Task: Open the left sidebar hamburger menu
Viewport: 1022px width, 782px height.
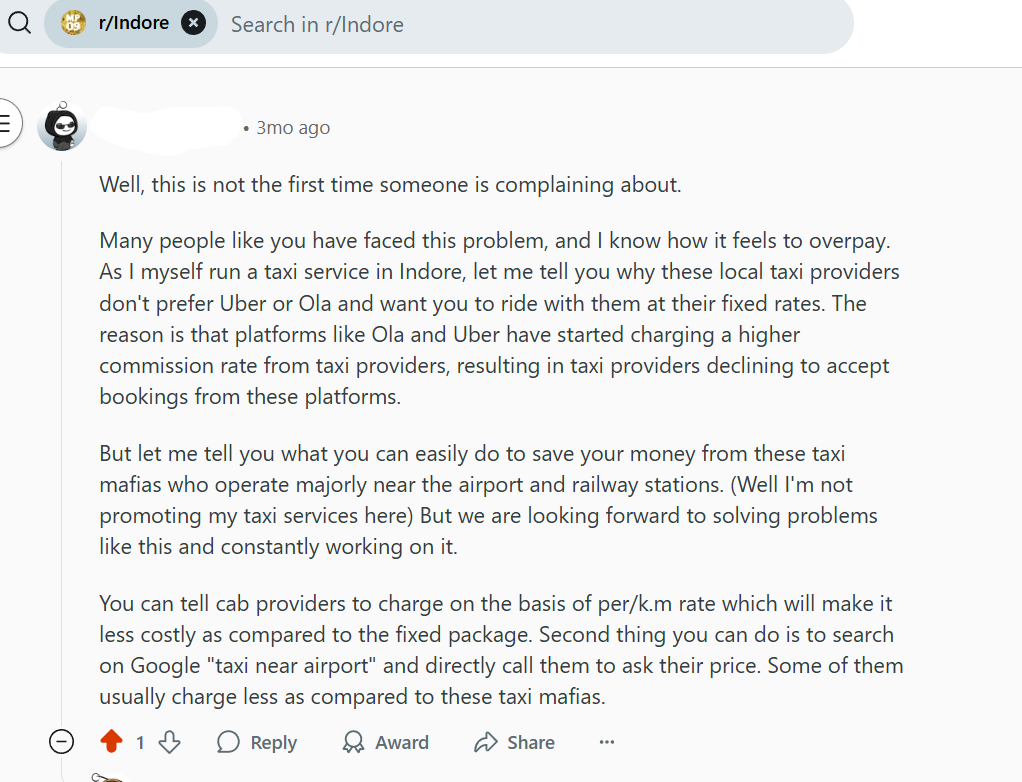Action: coord(6,124)
